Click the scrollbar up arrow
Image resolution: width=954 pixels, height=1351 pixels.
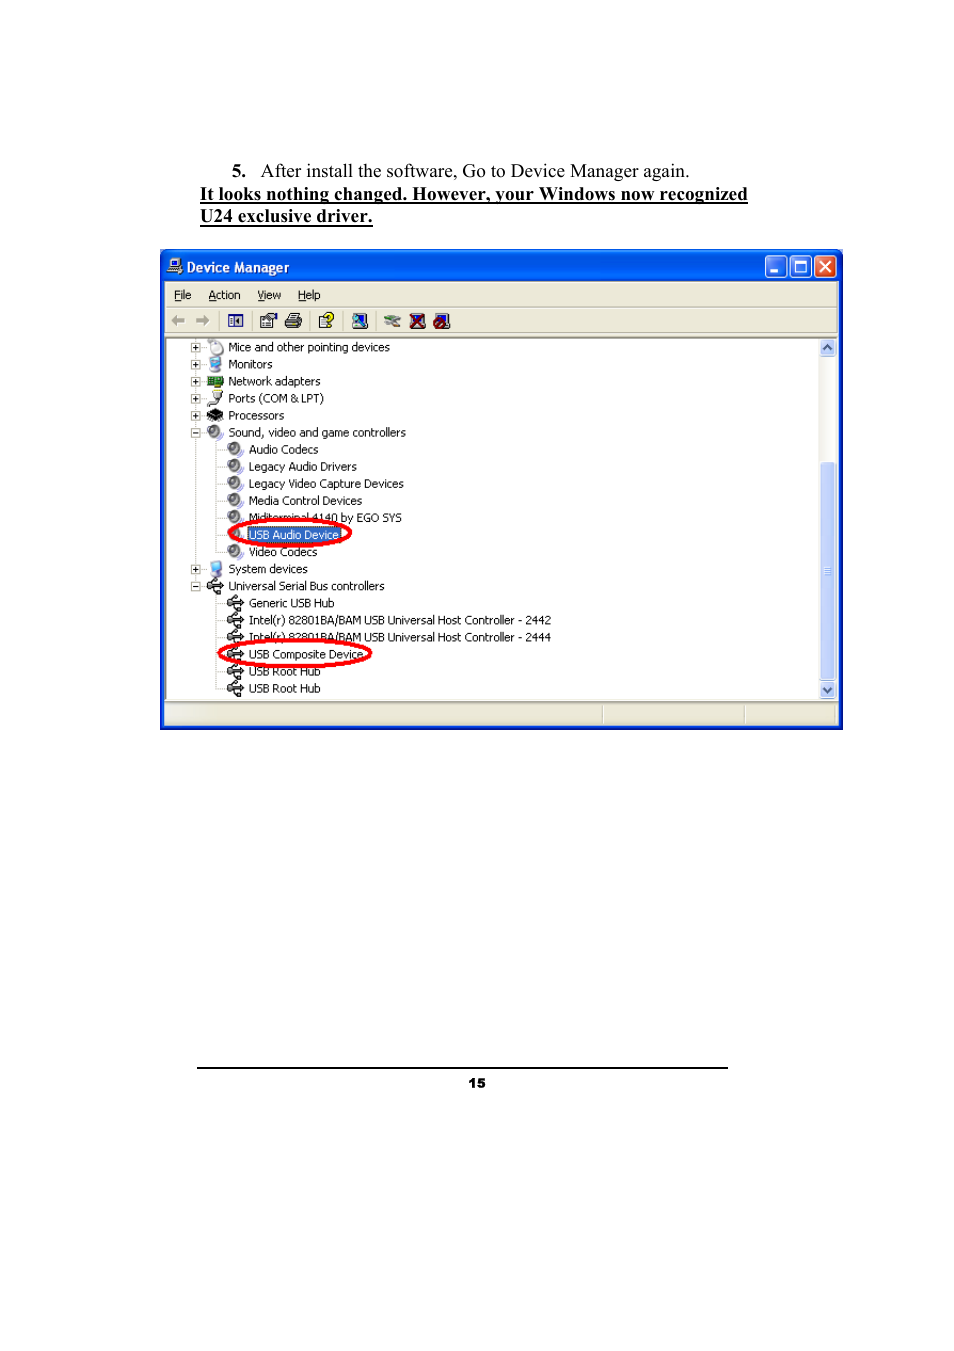click(x=827, y=348)
